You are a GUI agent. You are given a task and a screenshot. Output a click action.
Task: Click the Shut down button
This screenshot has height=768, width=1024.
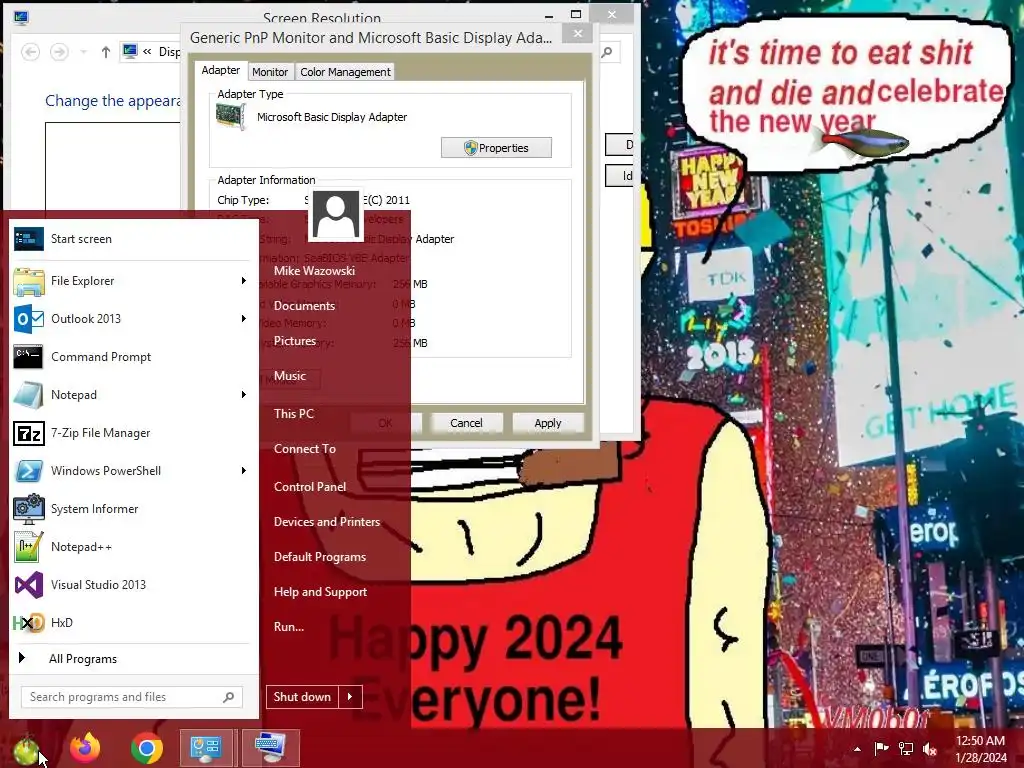tap(302, 697)
